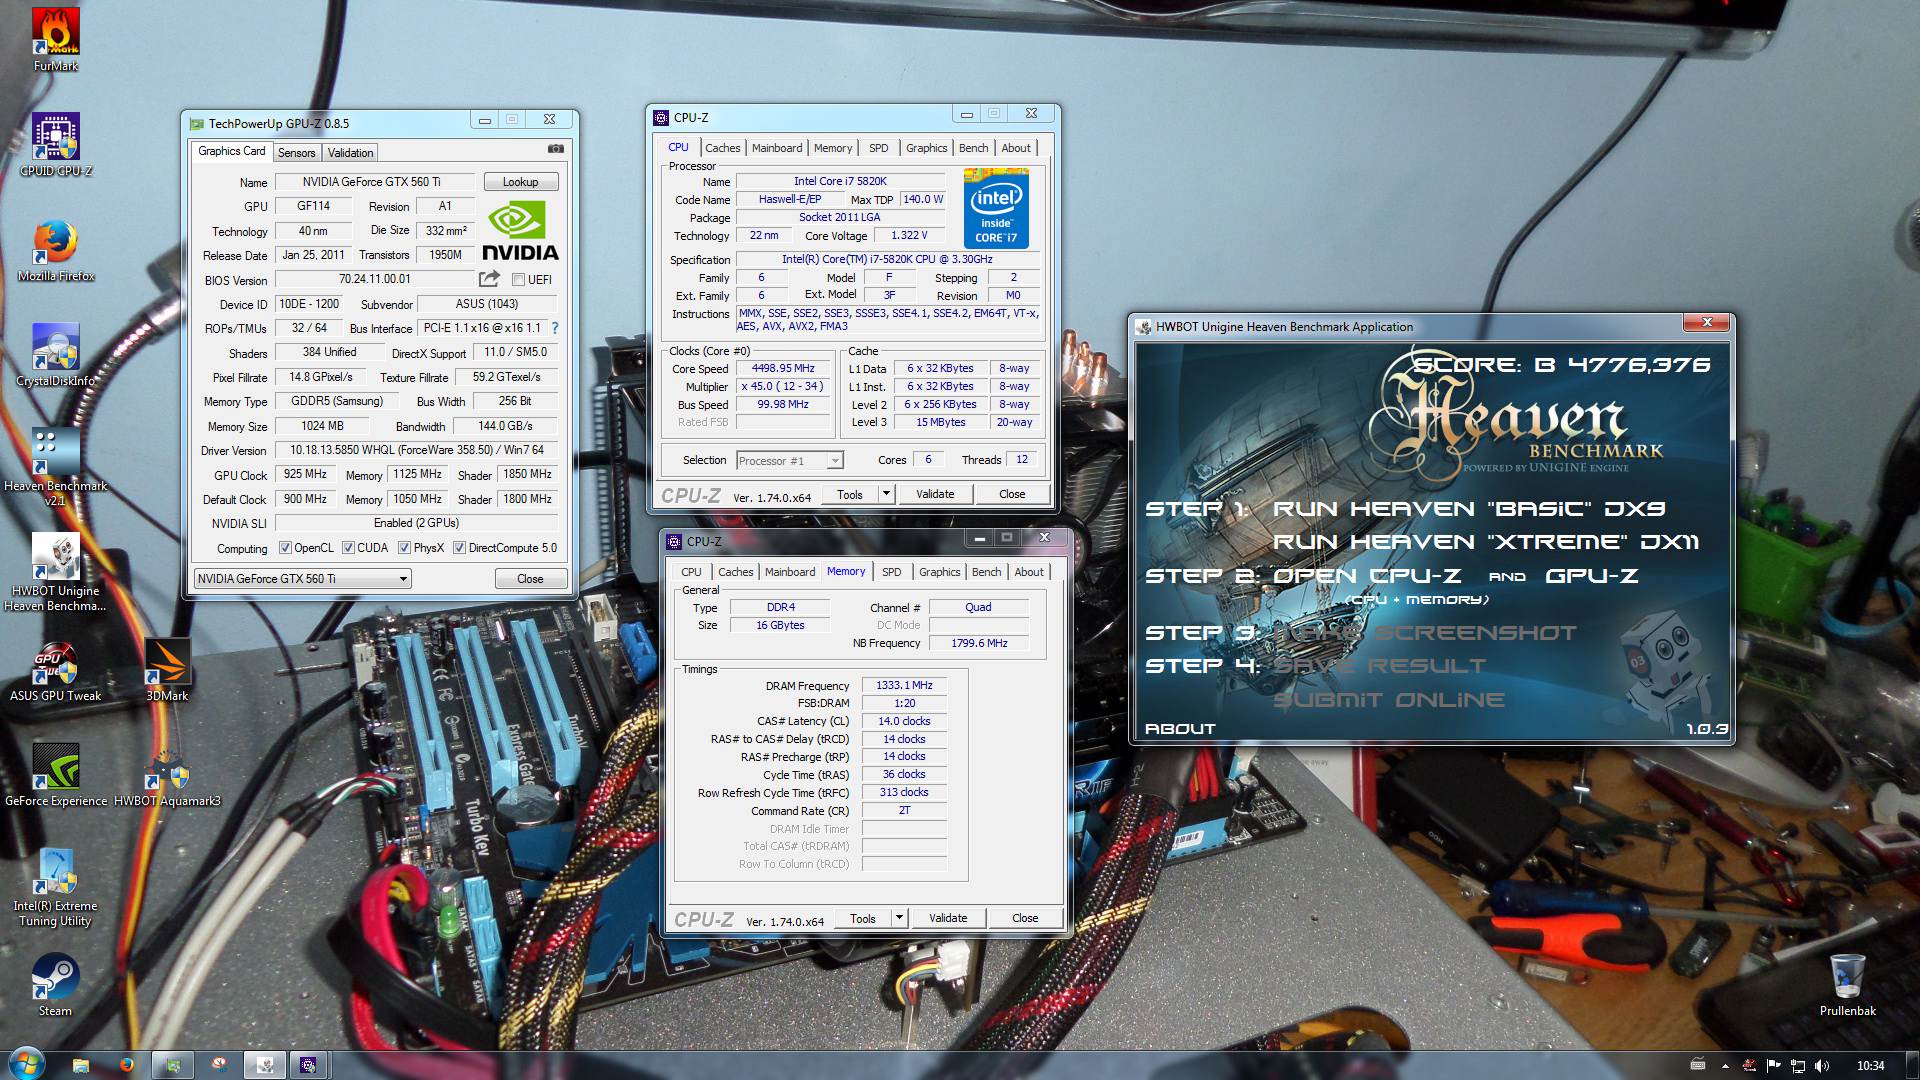Switch to the Sensors tab in GPU-Z

[x=296, y=153]
